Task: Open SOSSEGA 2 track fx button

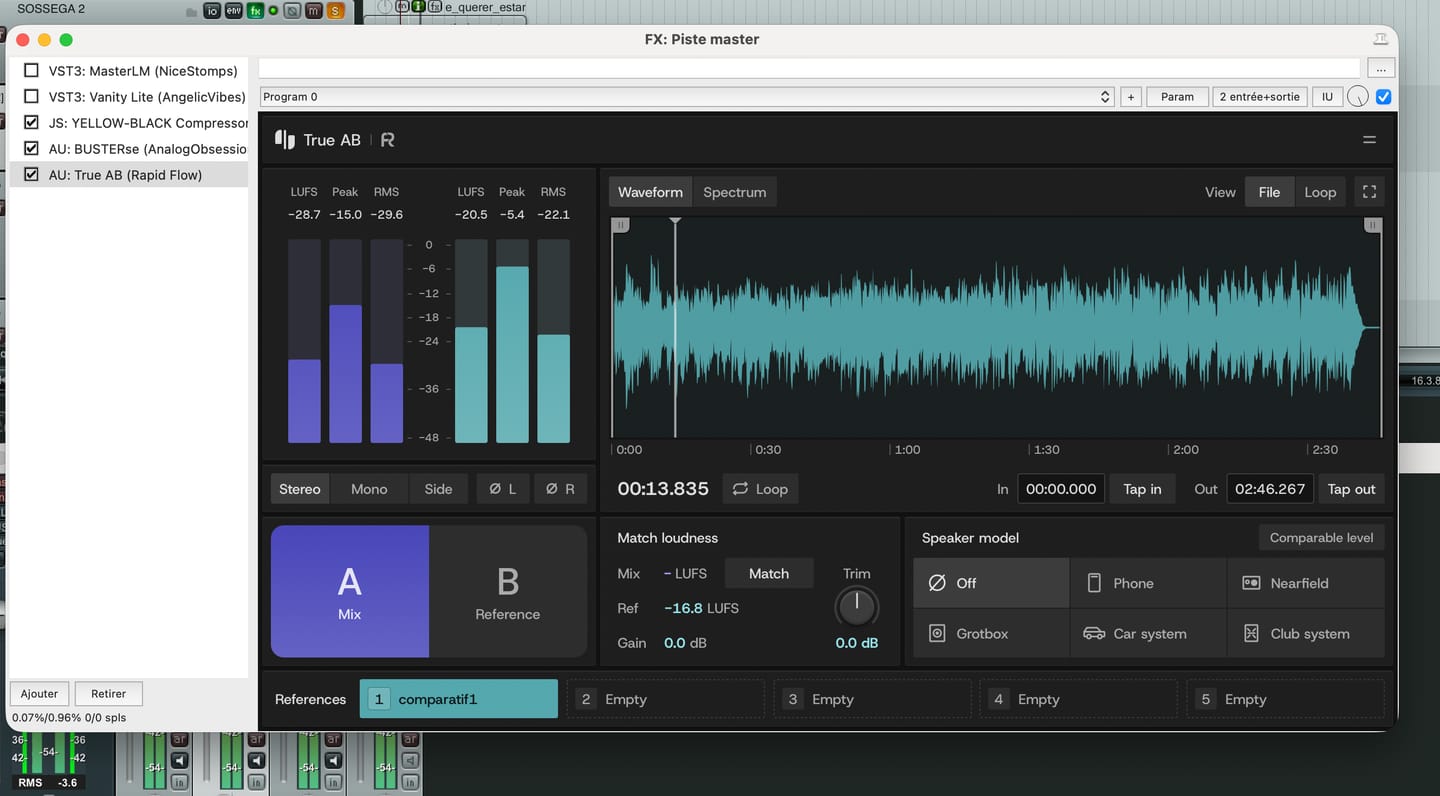Action: pos(256,11)
